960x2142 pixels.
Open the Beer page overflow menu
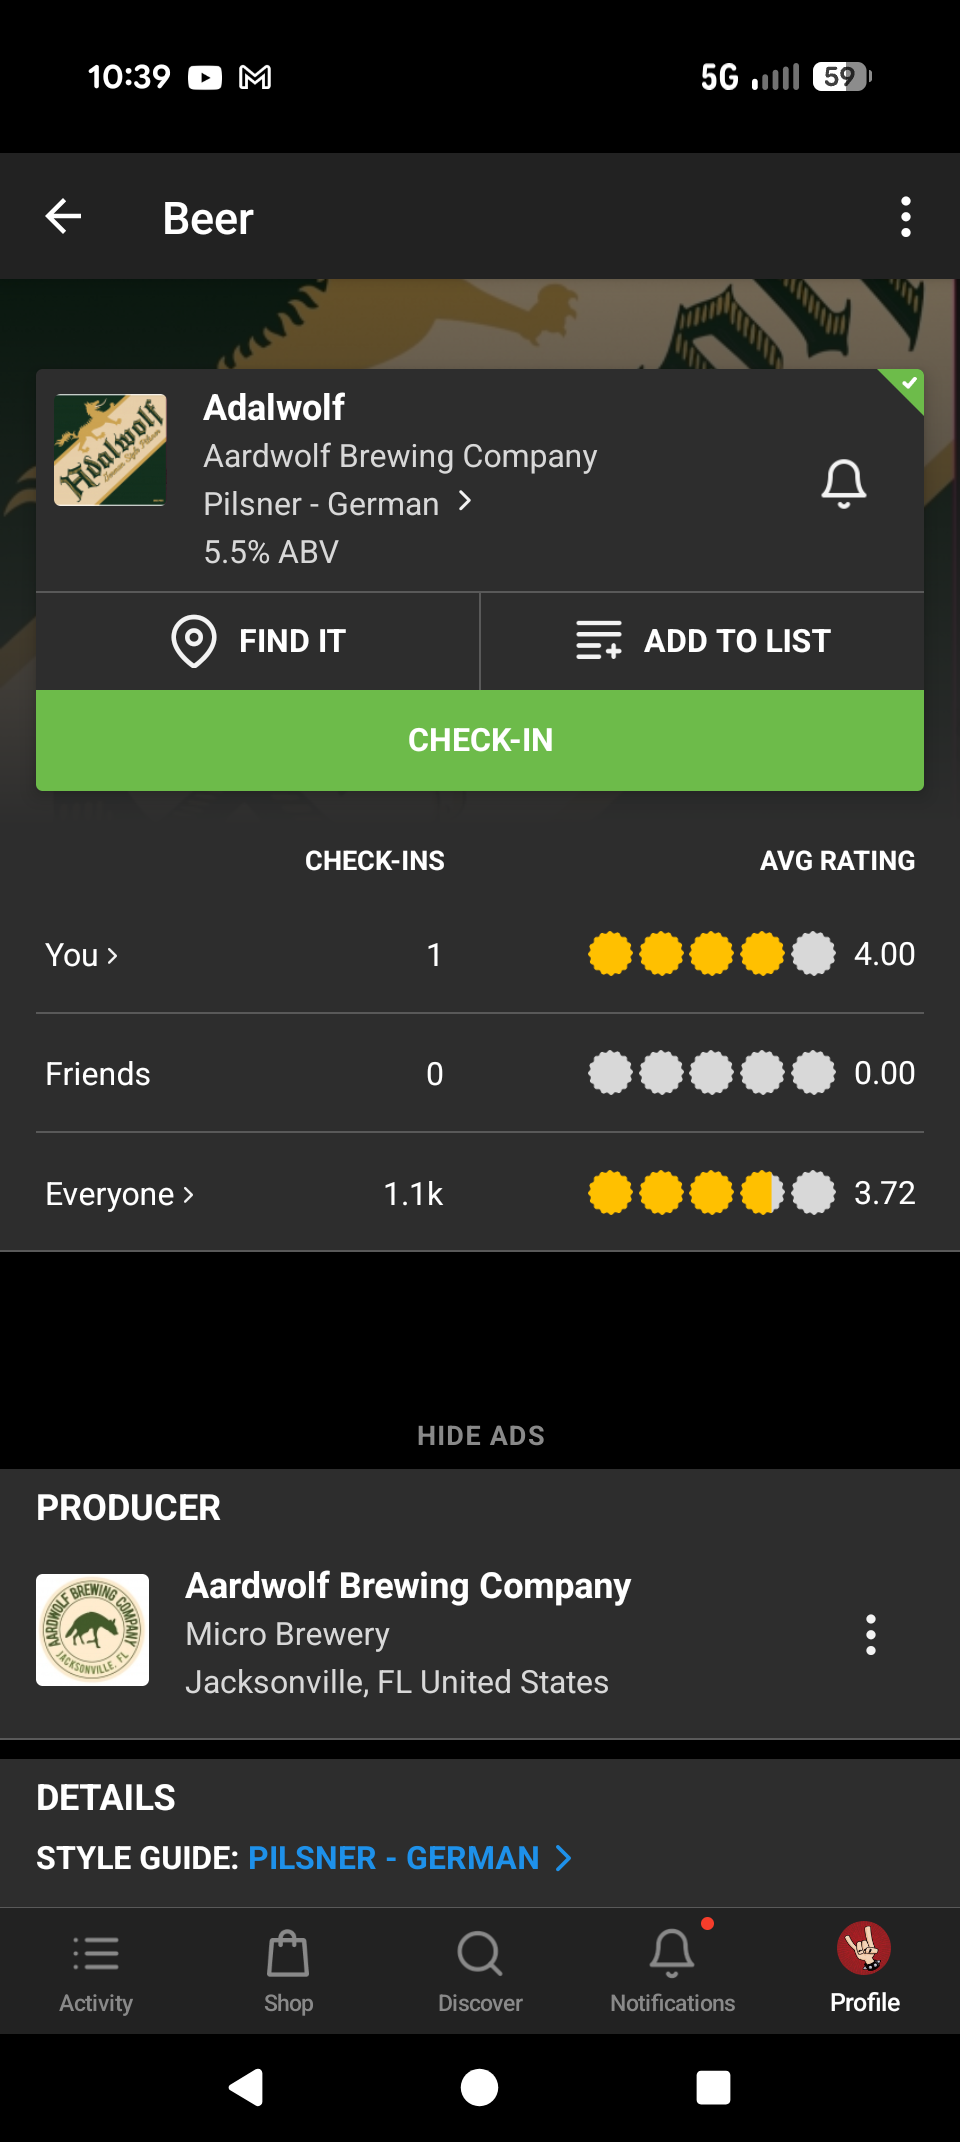[905, 217]
